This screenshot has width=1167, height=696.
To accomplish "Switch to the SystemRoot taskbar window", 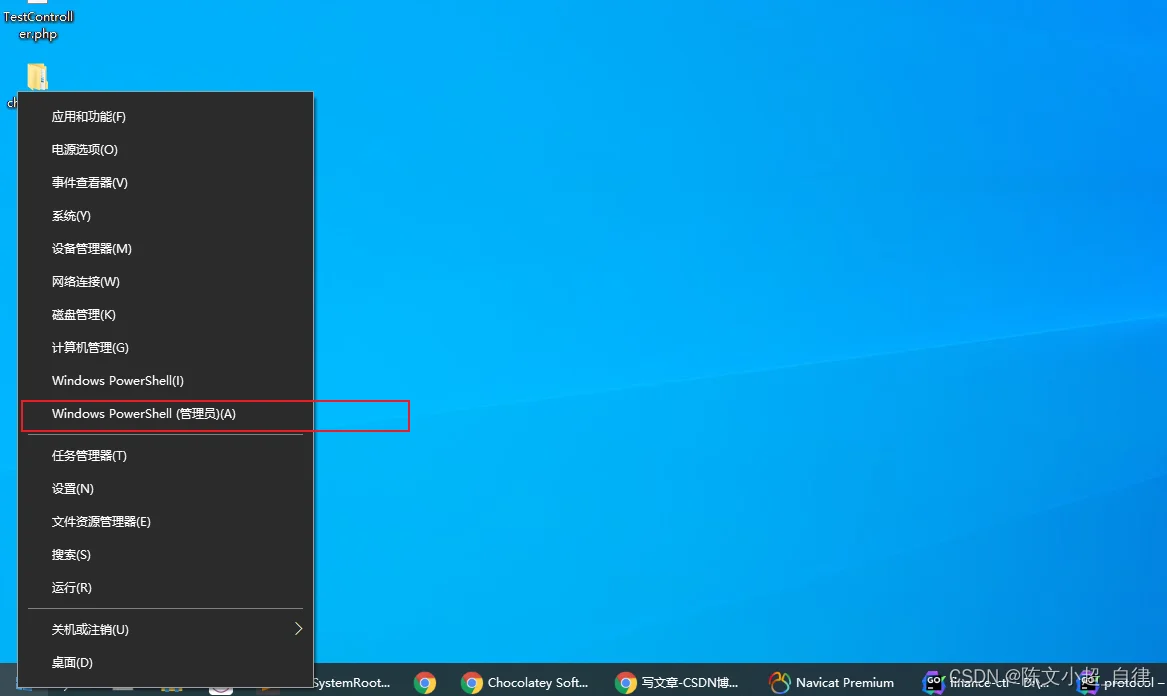I will [353, 683].
